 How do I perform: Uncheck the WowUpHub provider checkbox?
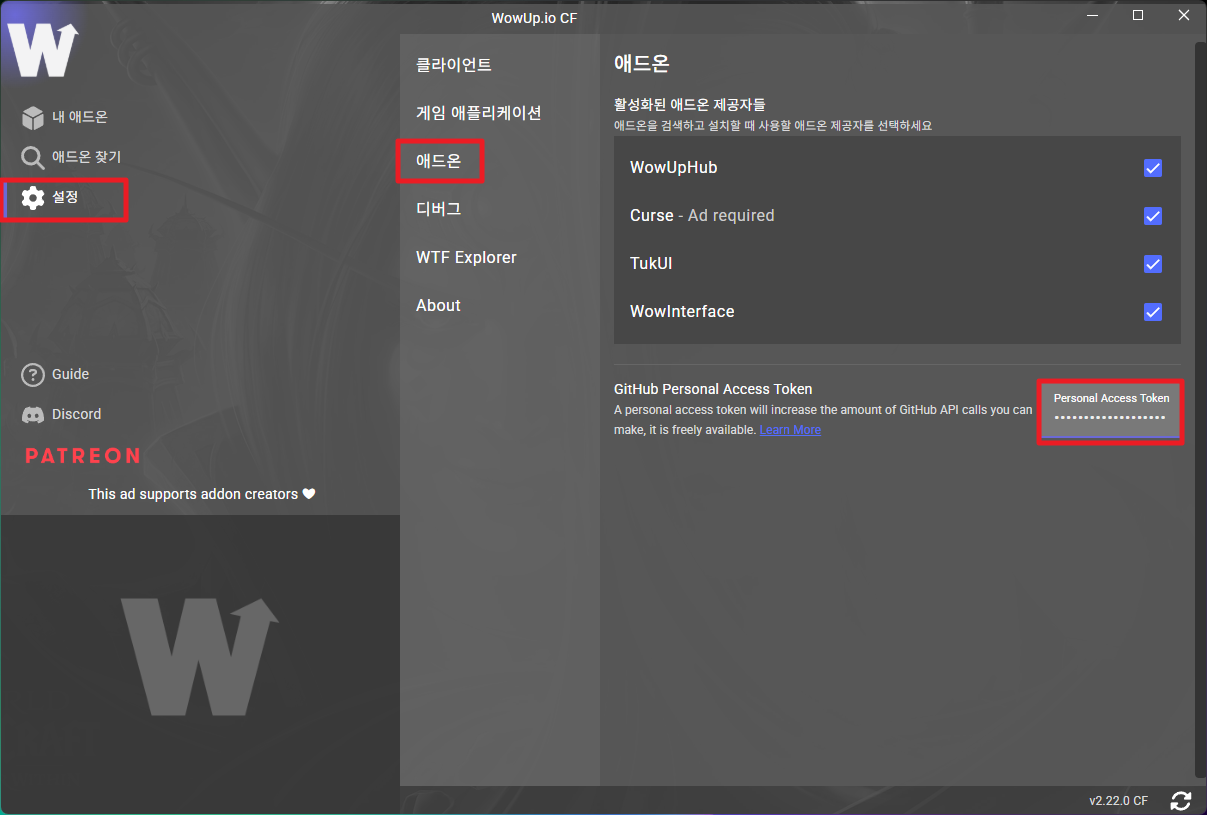(x=1153, y=168)
